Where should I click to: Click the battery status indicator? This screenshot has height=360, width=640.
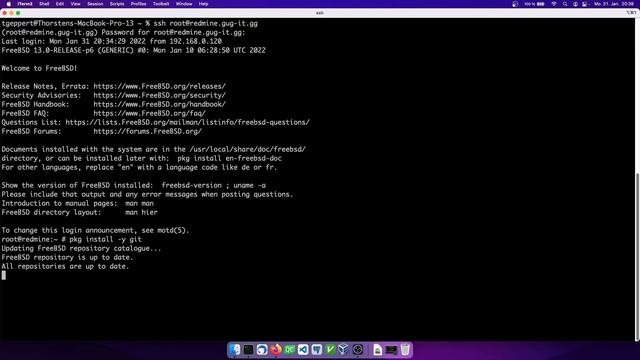535,4
